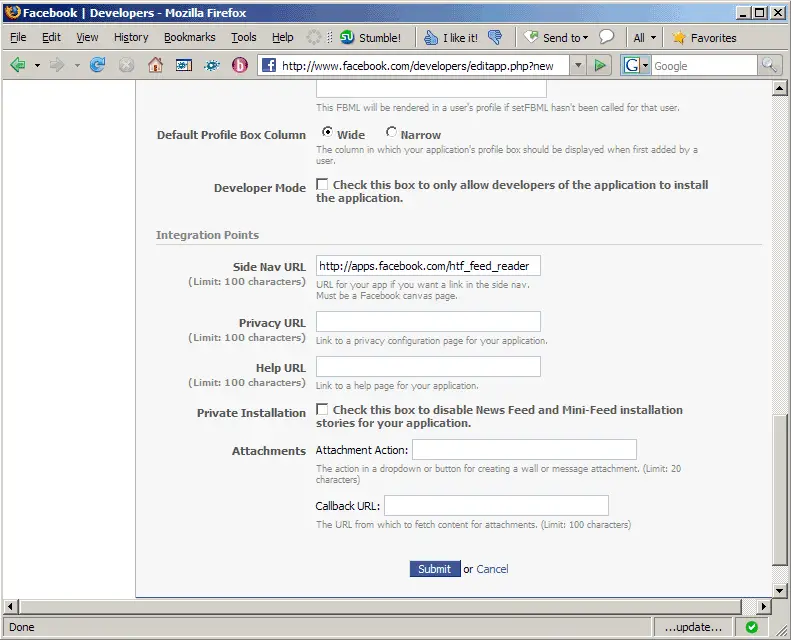Click the Back navigation arrow
The image size is (791, 640).
click(x=18, y=65)
